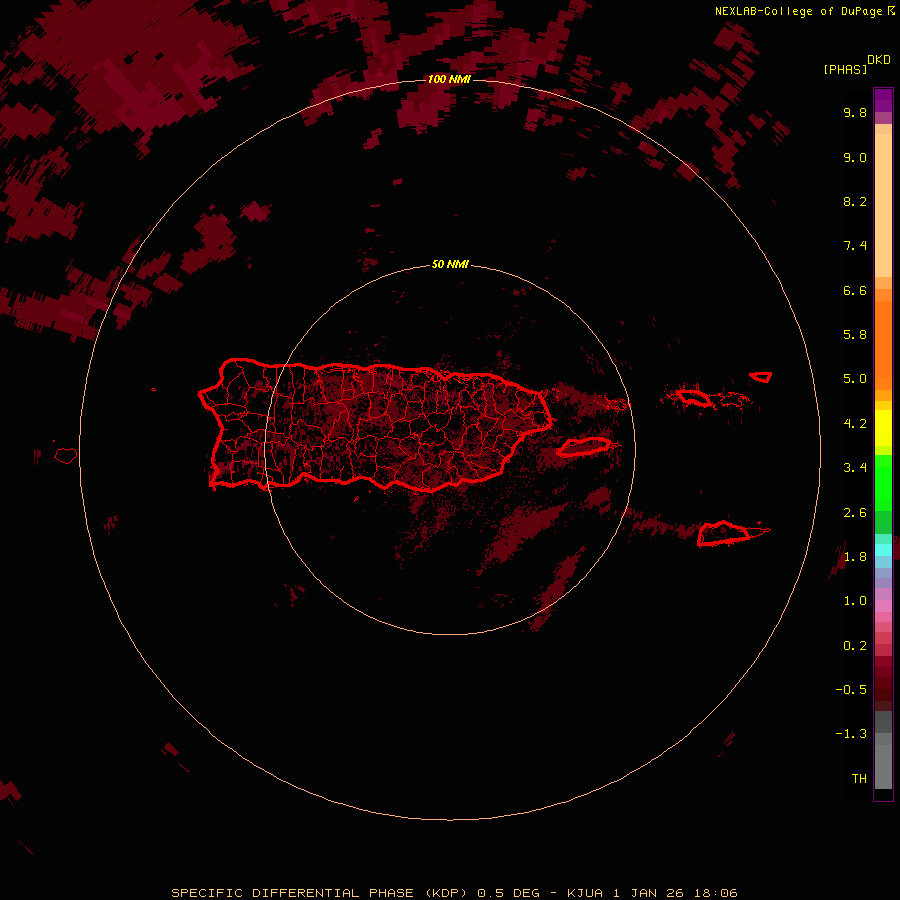Click the 2.6 scale value
Screen dimensions: 900x900
pos(855,513)
